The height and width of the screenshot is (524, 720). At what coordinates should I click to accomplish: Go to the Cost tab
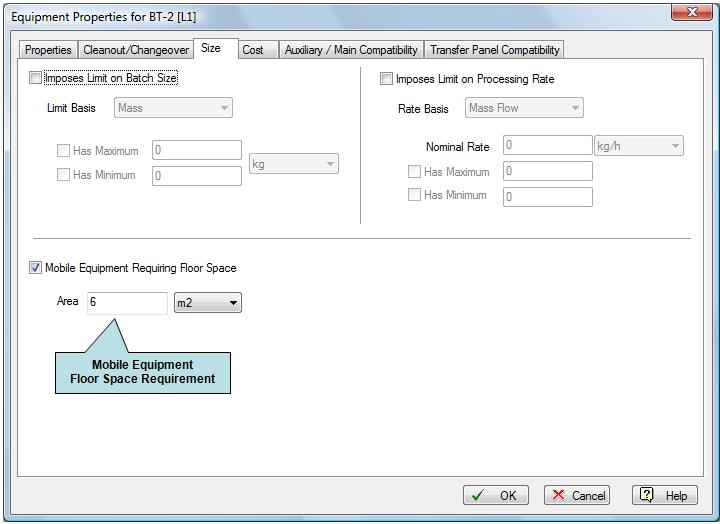click(253, 50)
